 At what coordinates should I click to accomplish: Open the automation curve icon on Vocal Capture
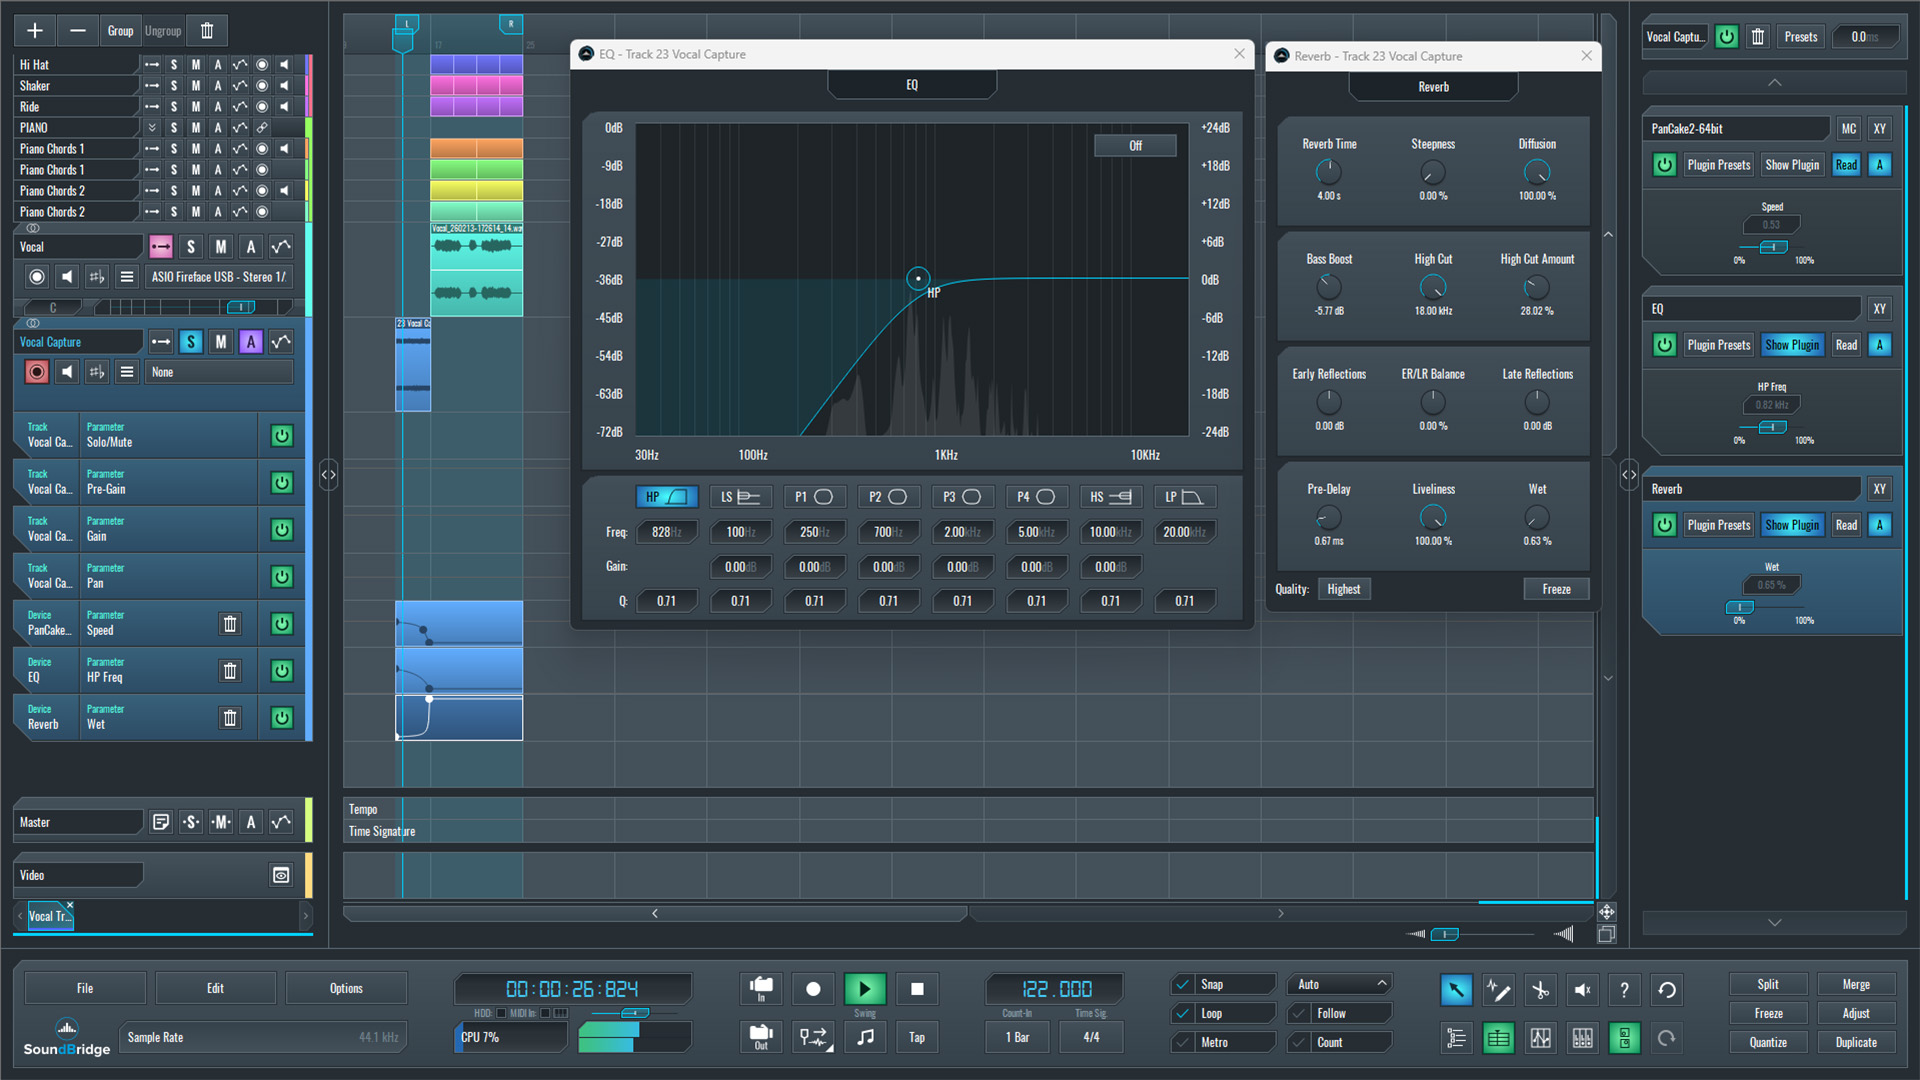point(281,342)
